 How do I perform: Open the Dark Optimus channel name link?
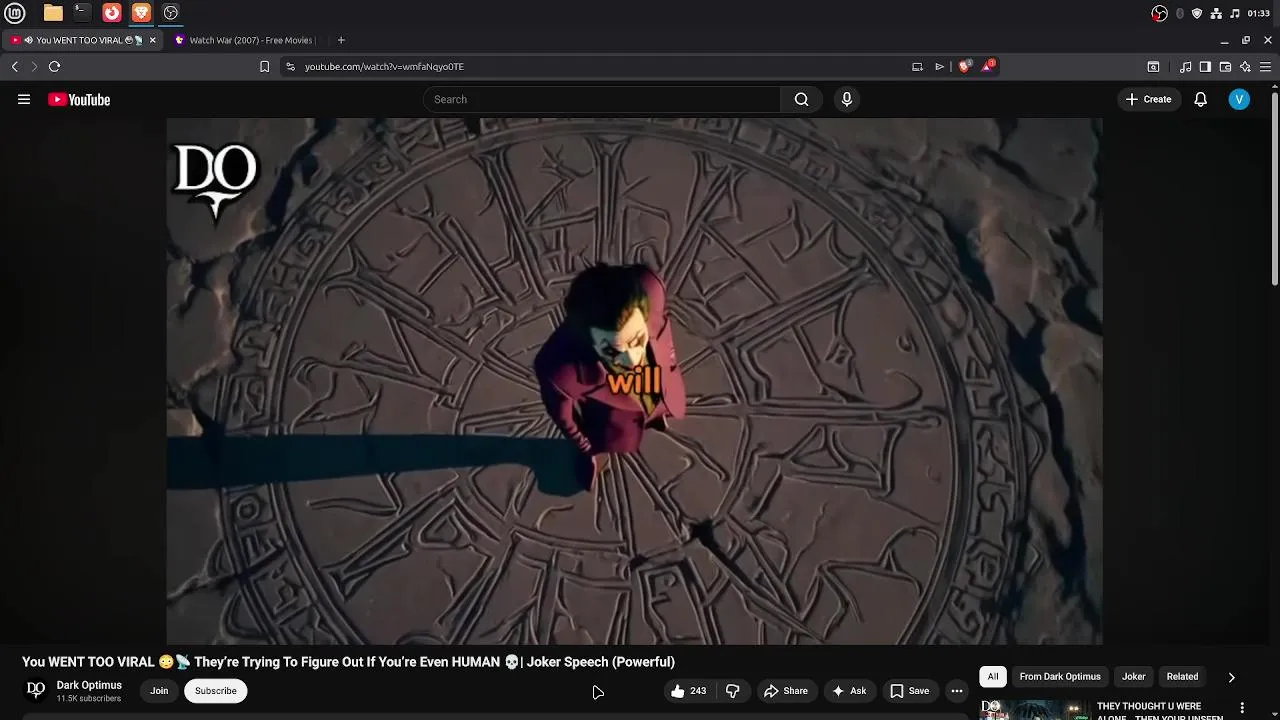(89, 685)
